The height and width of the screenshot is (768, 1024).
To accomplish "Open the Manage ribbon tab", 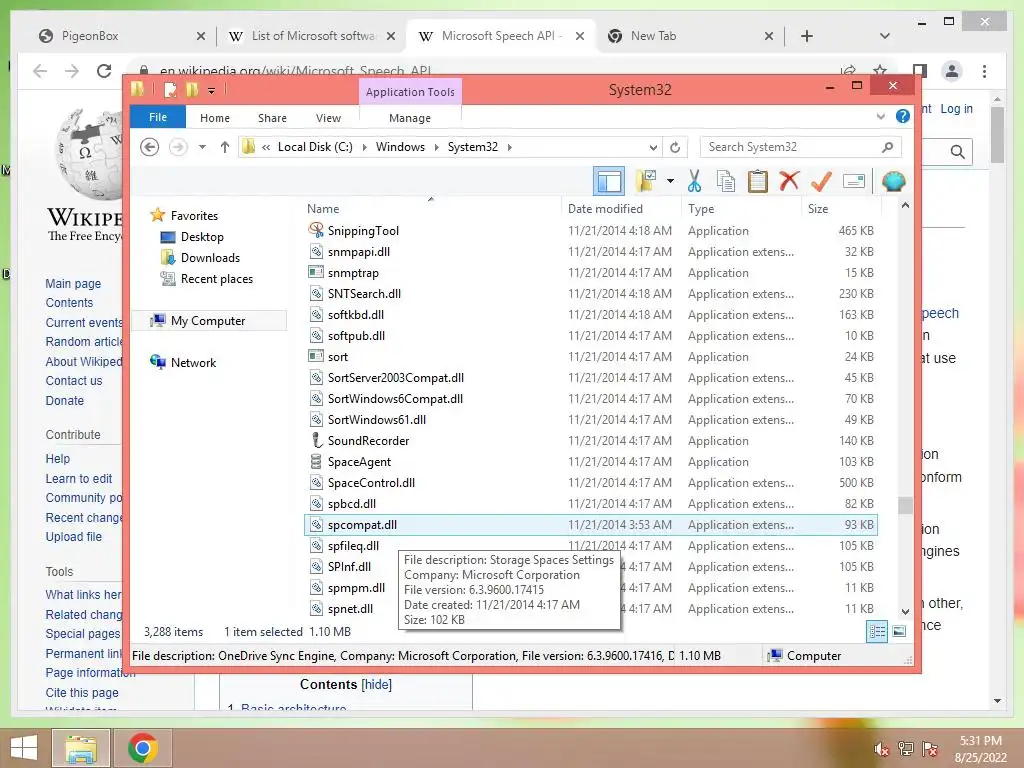I will tap(410, 118).
